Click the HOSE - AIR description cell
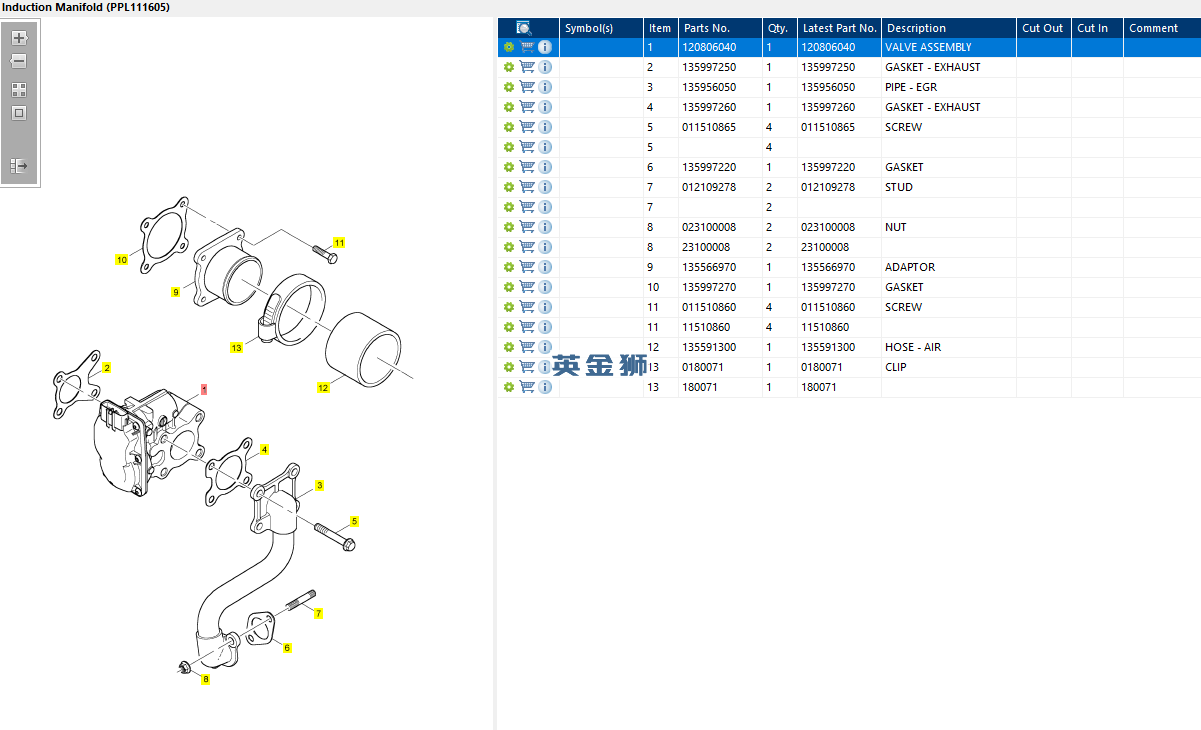 pyautogui.click(x=949, y=347)
